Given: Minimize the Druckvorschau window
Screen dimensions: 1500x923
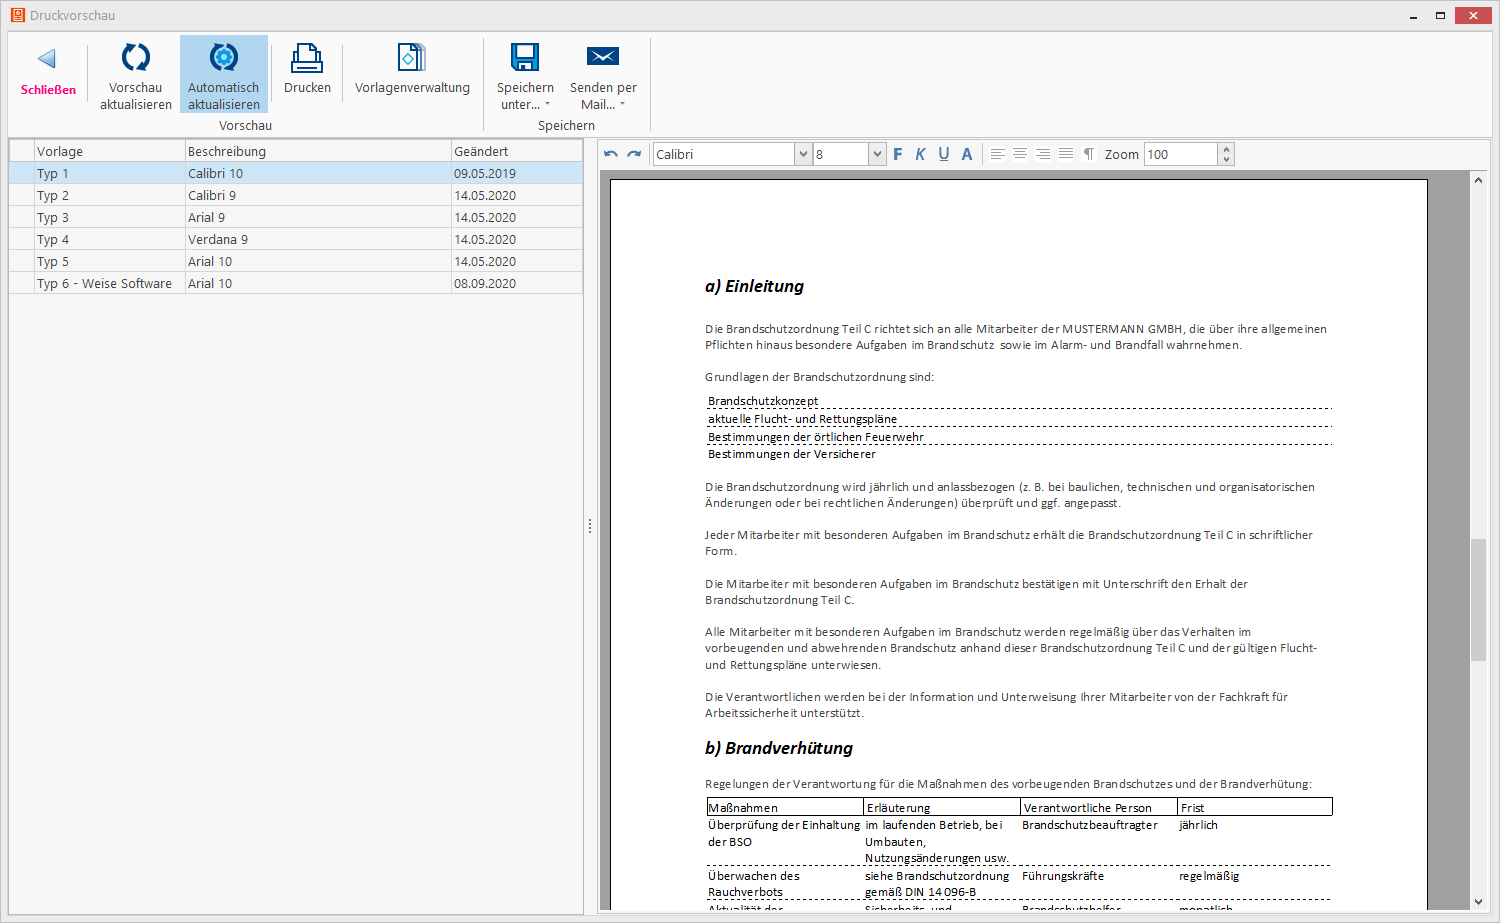Looking at the screenshot, I should click(x=1413, y=15).
